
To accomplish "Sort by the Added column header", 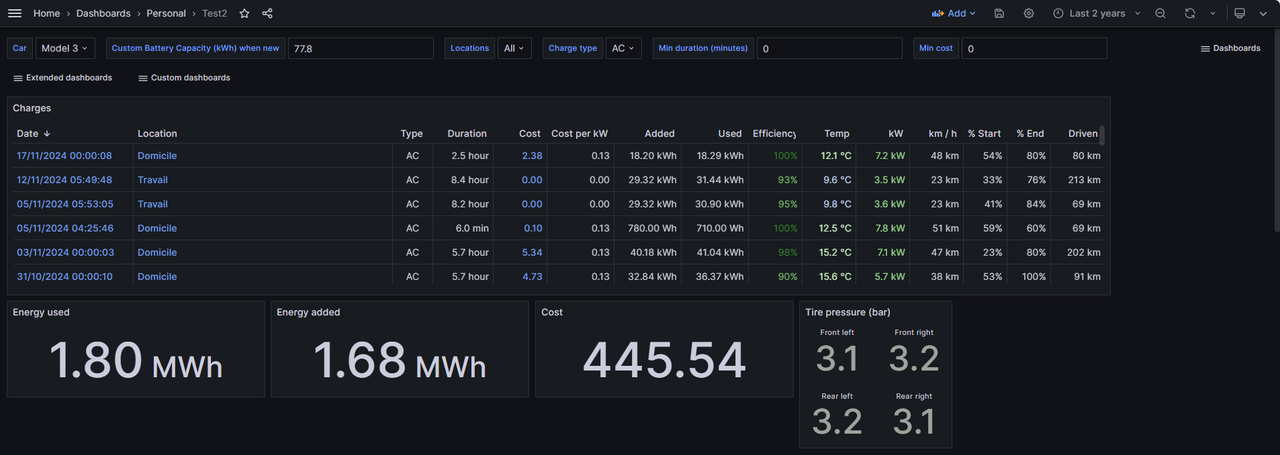I will pos(659,133).
